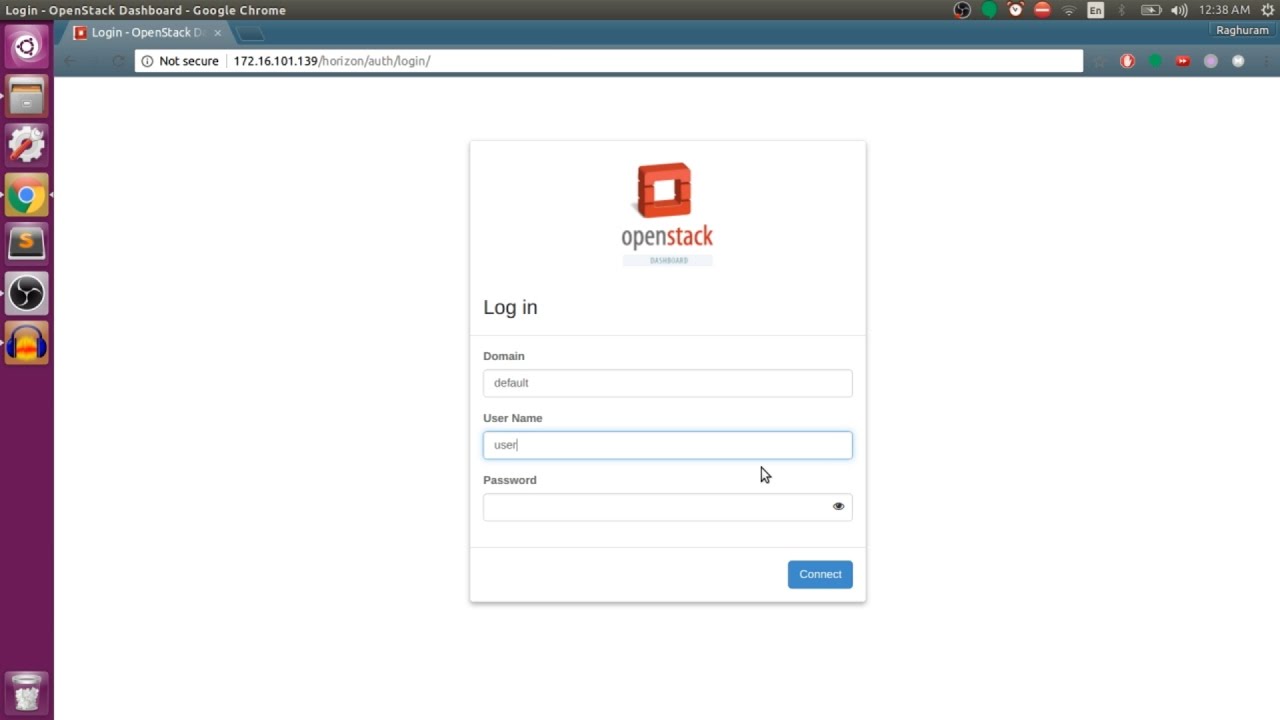
Task: Open the Raghuram profile button
Action: 1242,30
